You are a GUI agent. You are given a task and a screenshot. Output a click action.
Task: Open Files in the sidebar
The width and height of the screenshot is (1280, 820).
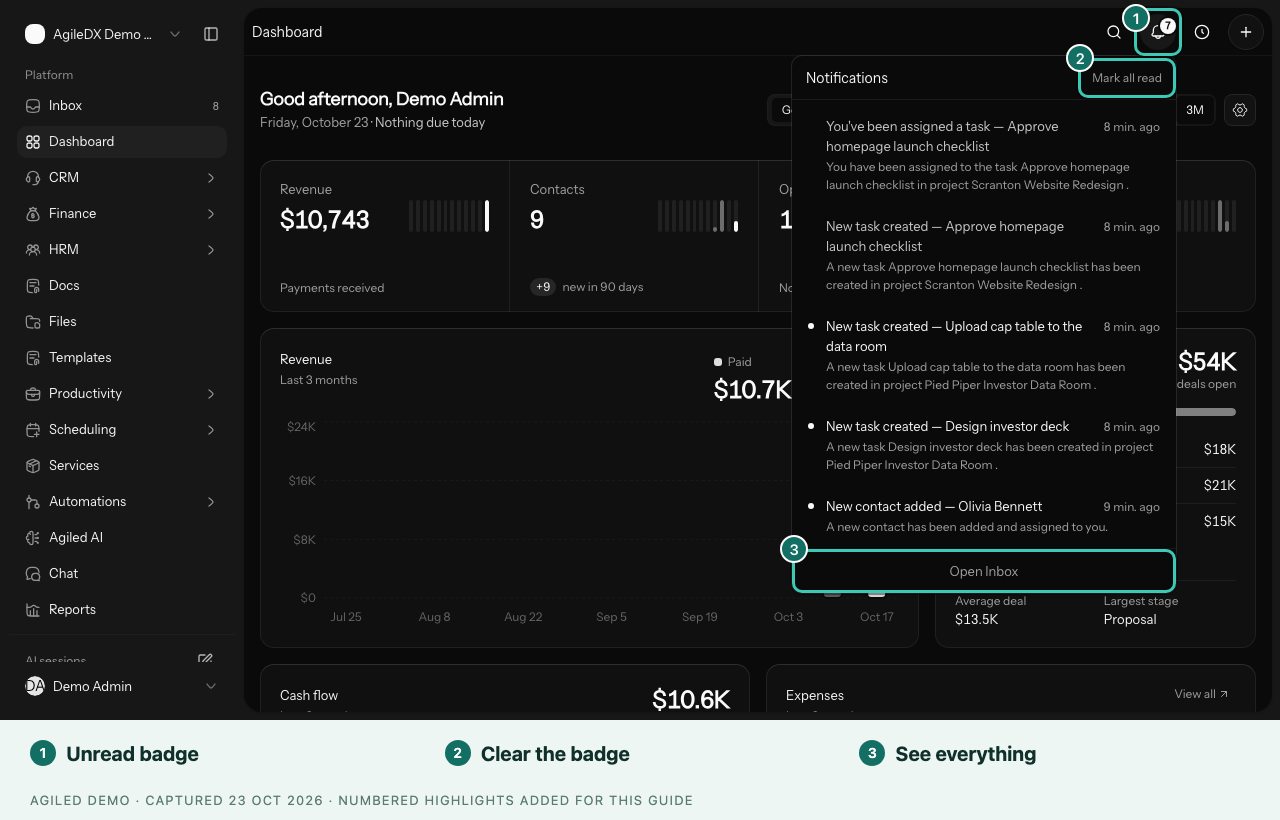pyautogui.click(x=122, y=322)
